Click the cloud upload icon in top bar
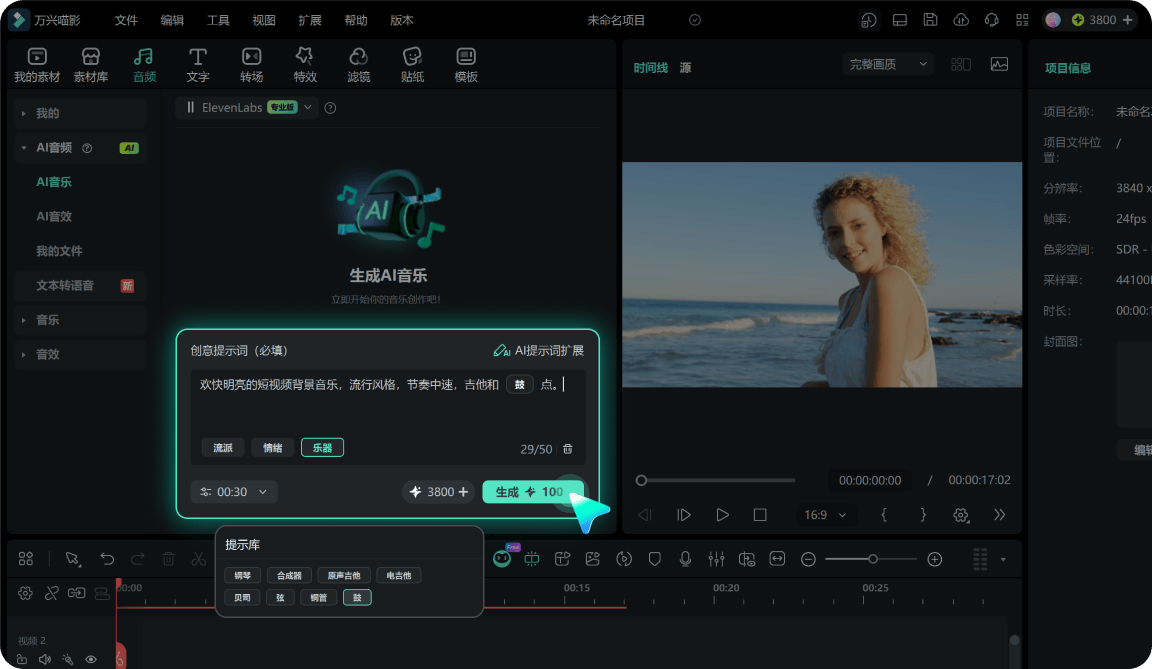This screenshot has height=669, width=1152. pos(961,20)
